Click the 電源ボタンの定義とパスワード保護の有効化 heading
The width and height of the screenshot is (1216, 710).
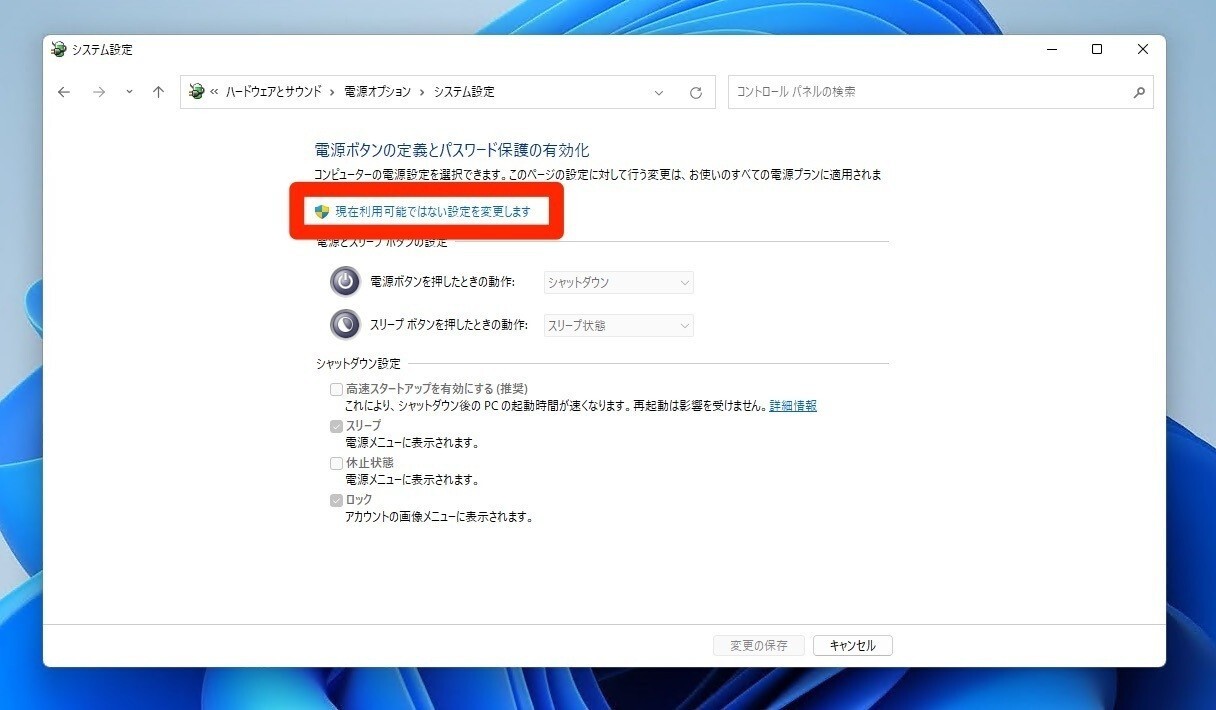tap(452, 150)
